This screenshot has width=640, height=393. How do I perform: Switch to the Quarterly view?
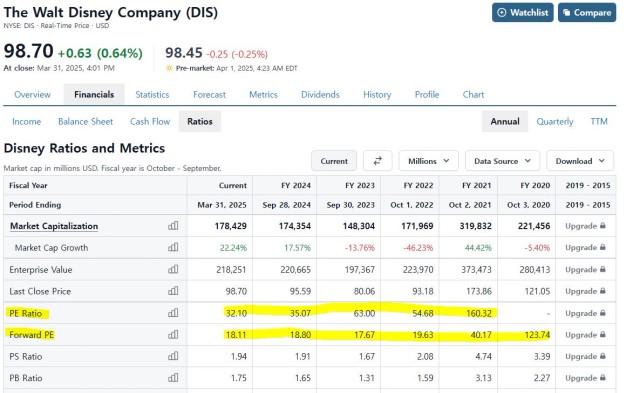(x=555, y=122)
